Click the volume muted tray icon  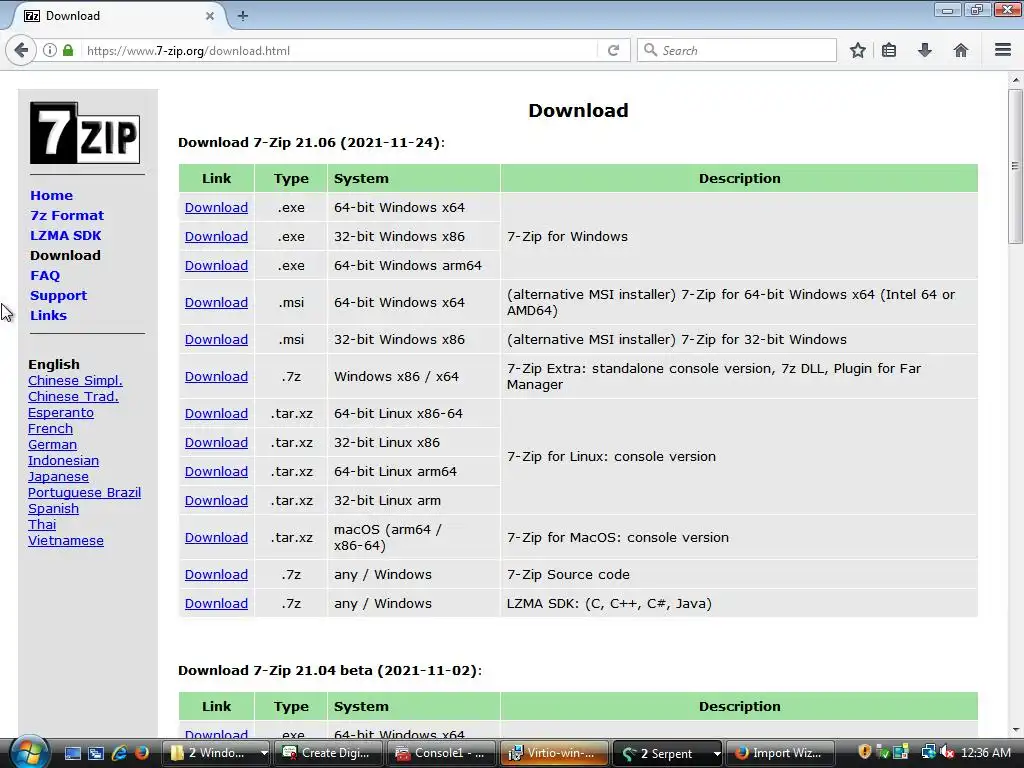pos(948,752)
